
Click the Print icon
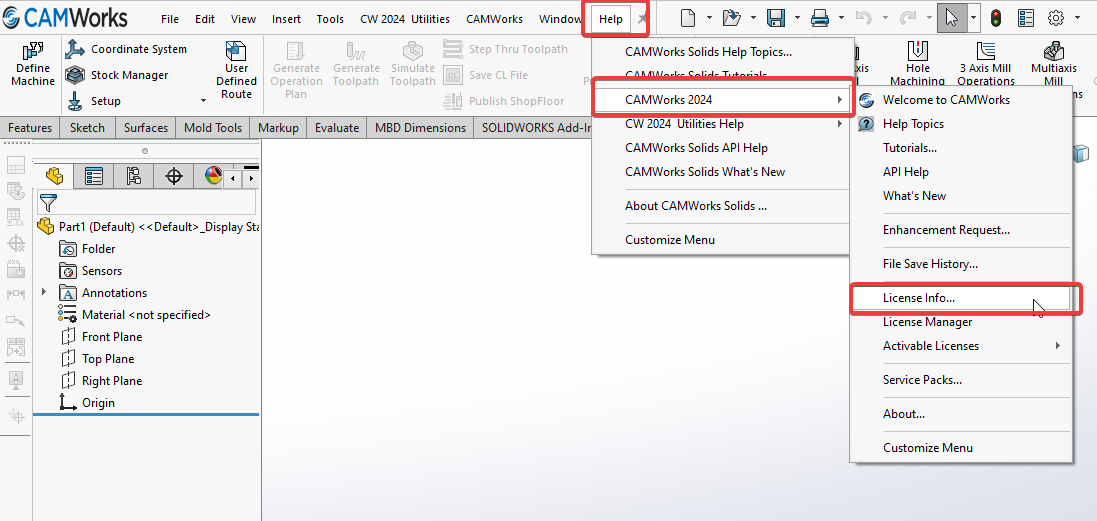click(x=820, y=18)
